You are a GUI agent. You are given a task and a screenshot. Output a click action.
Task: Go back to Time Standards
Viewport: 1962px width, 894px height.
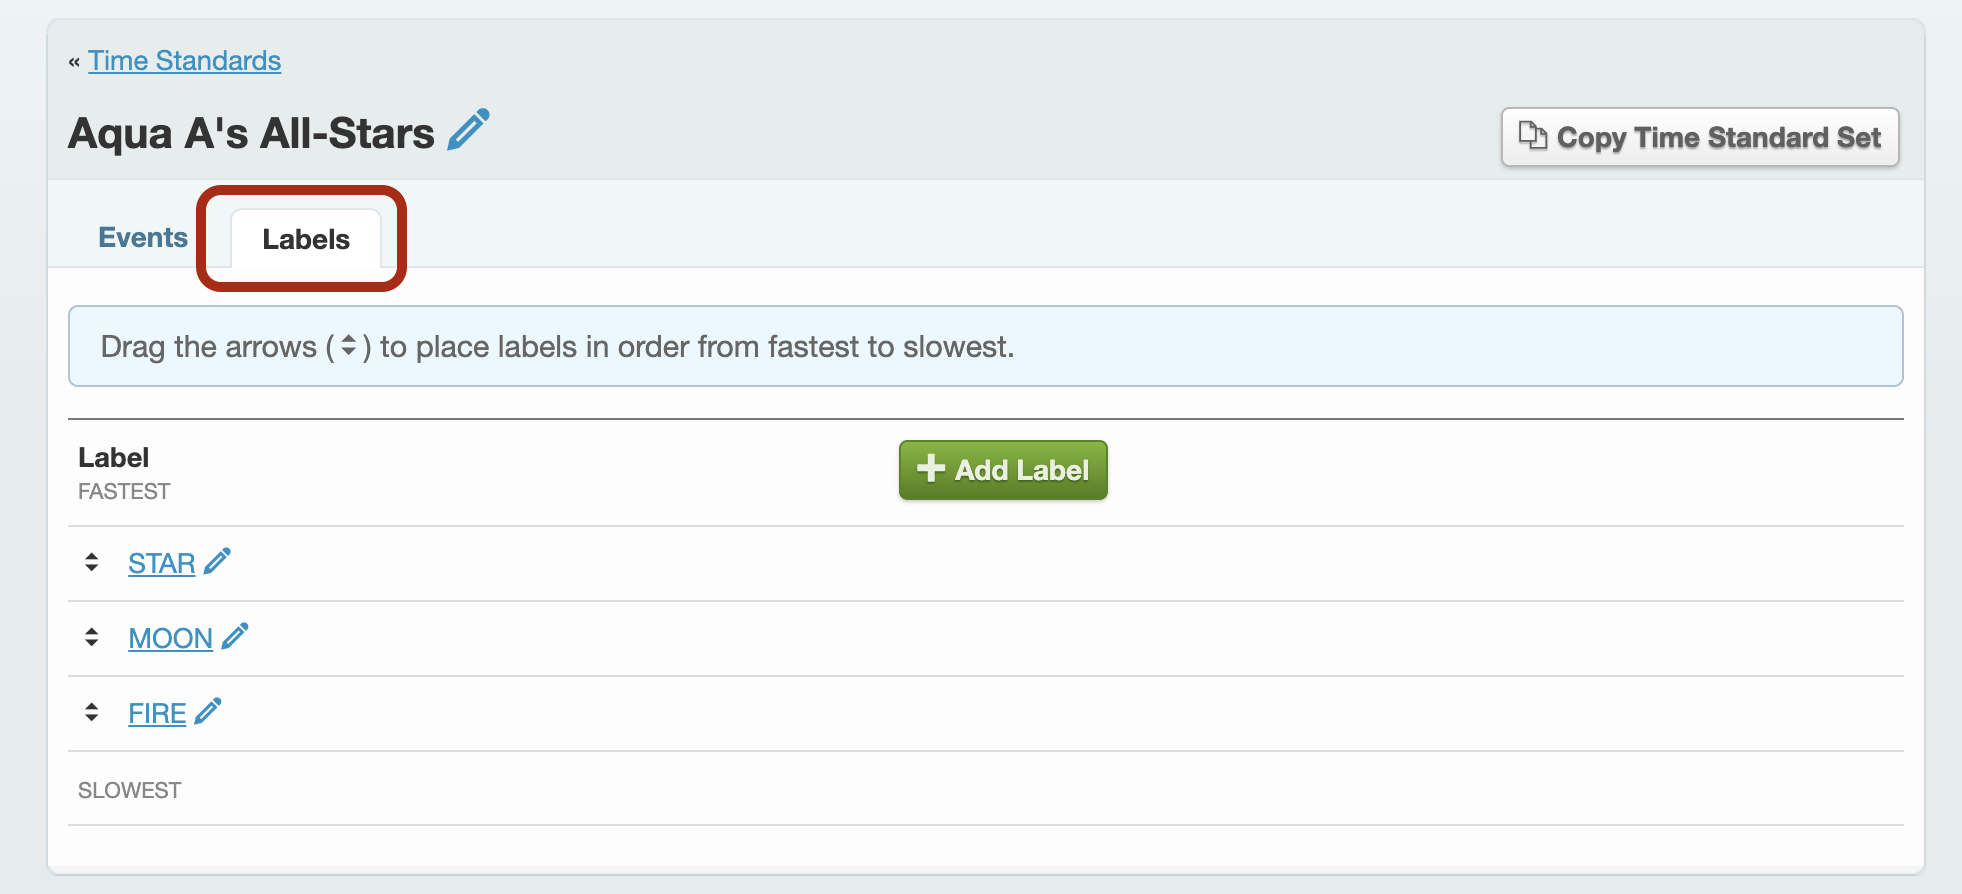point(185,61)
